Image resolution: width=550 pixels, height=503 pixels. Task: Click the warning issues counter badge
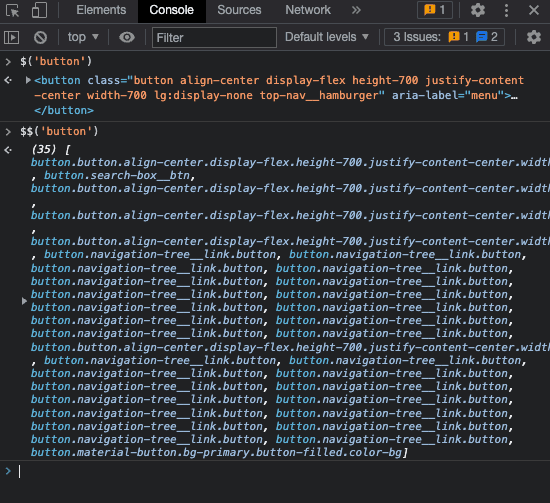tap(435, 10)
